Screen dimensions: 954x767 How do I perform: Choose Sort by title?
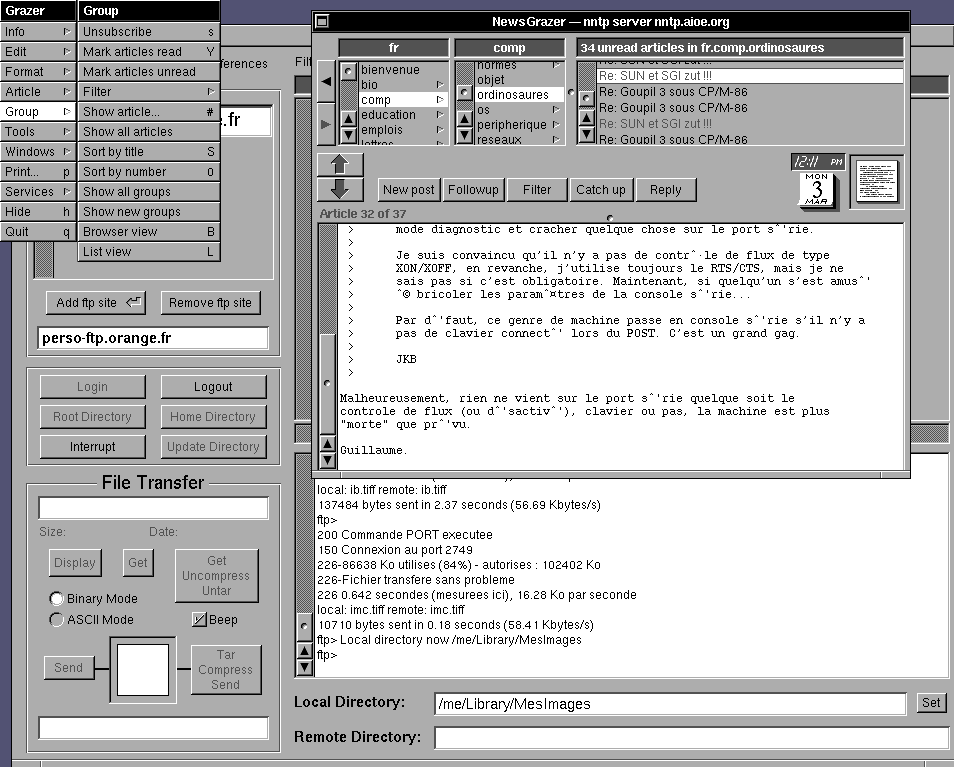(x=149, y=151)
